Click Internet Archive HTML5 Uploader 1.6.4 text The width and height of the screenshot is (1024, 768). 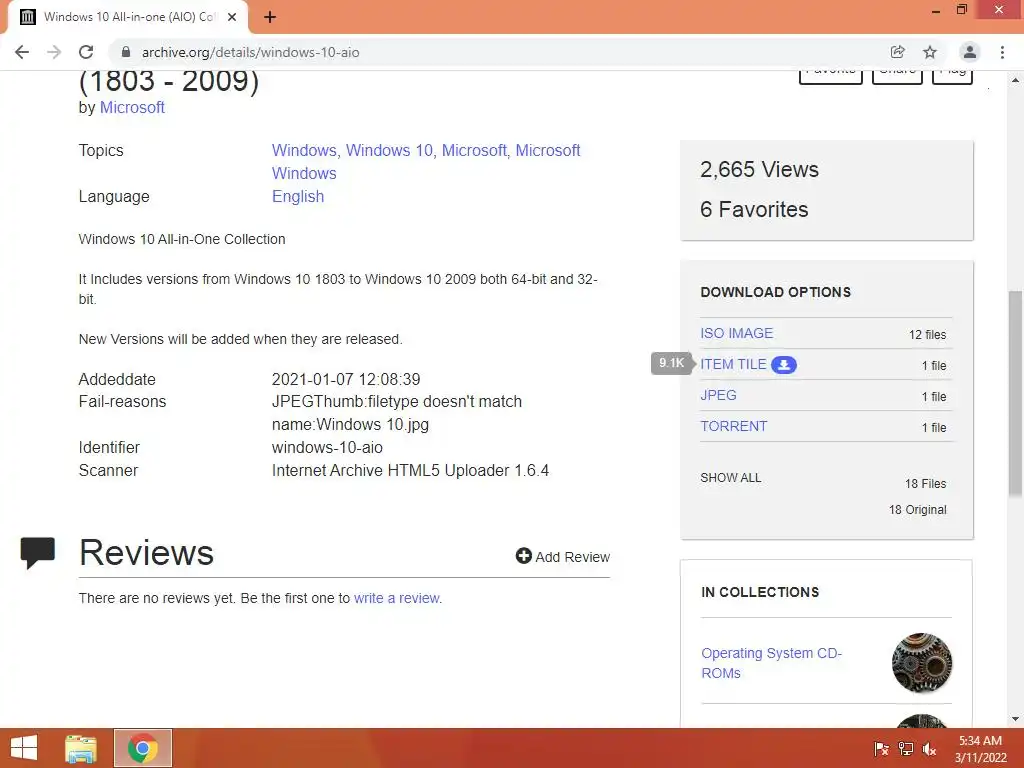pyautogui.click(x=410, y=470)
